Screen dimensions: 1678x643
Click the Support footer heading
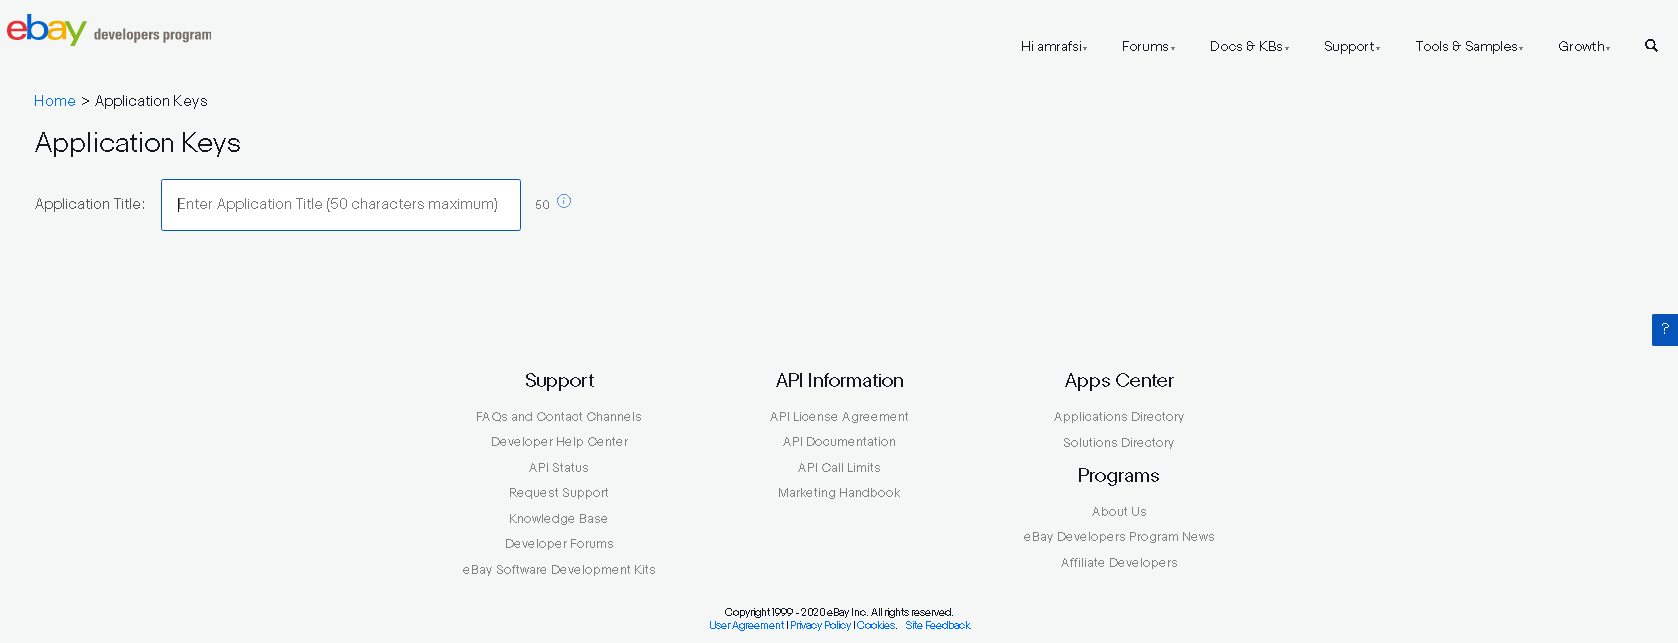[559, 381]
